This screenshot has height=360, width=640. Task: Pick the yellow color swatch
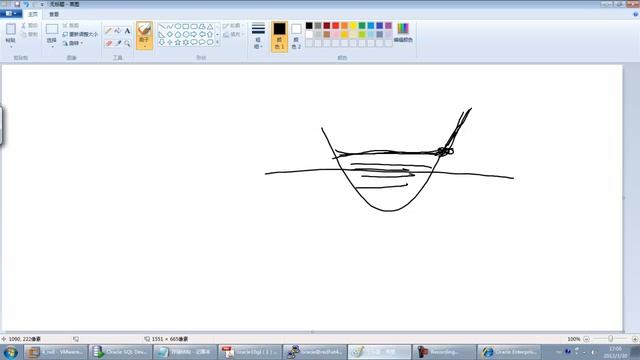pyautogui.click(x=353, y=26)
